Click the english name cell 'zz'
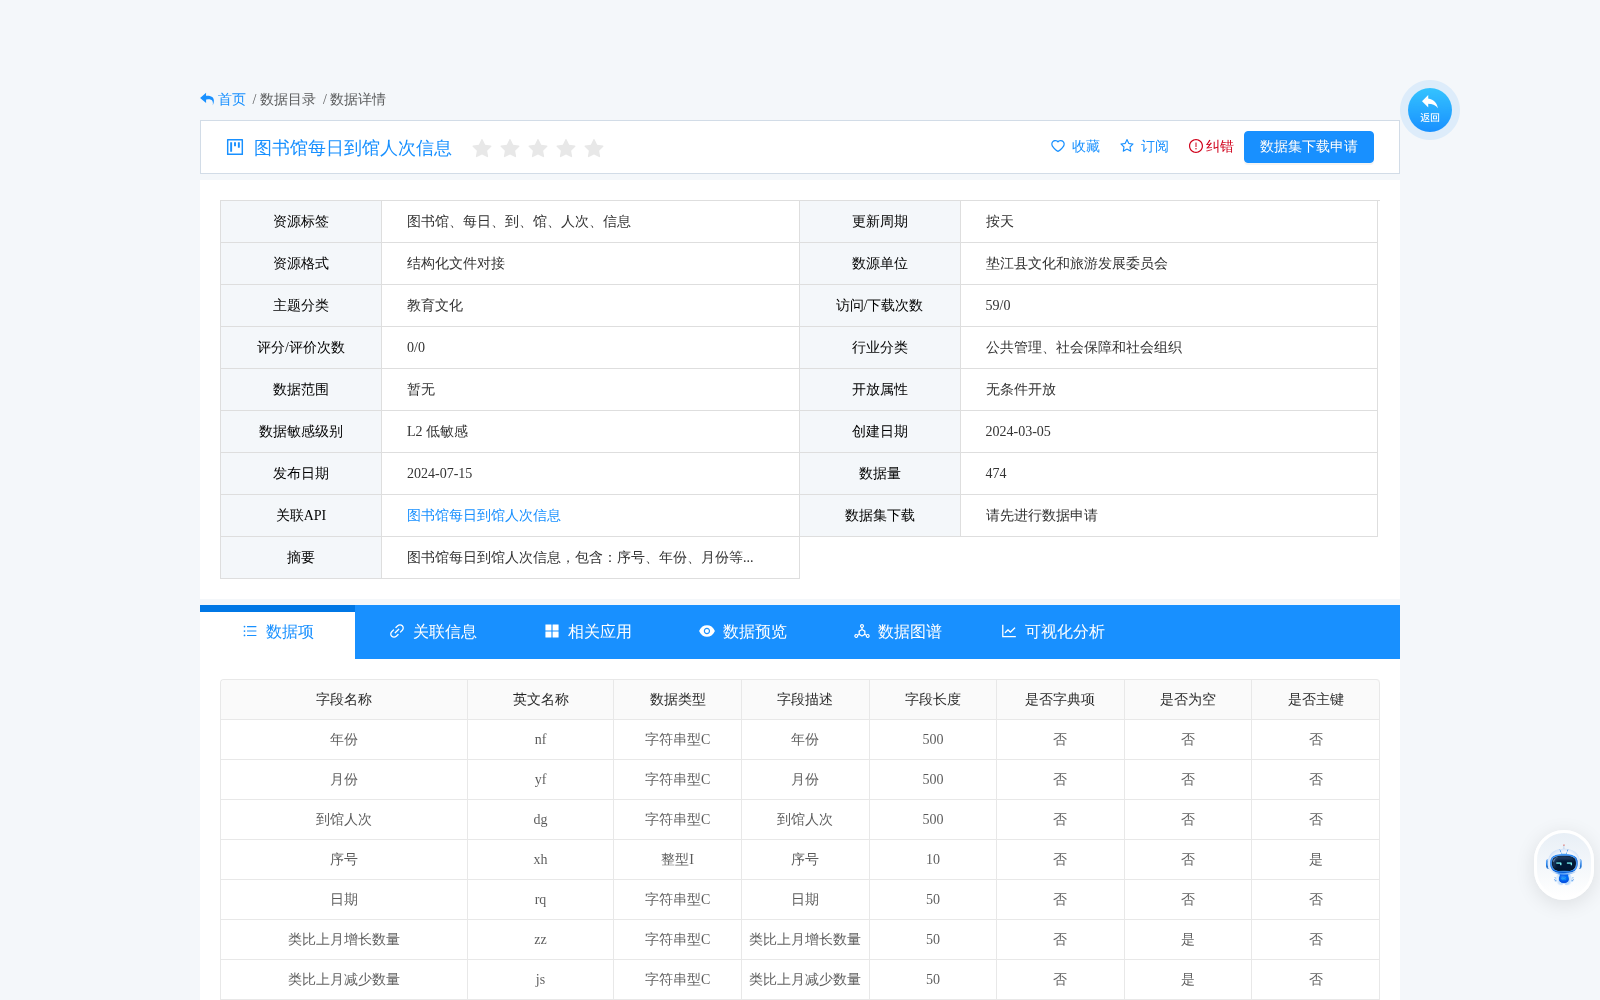The image size is (1600, 1000). [x=541, y=939]
